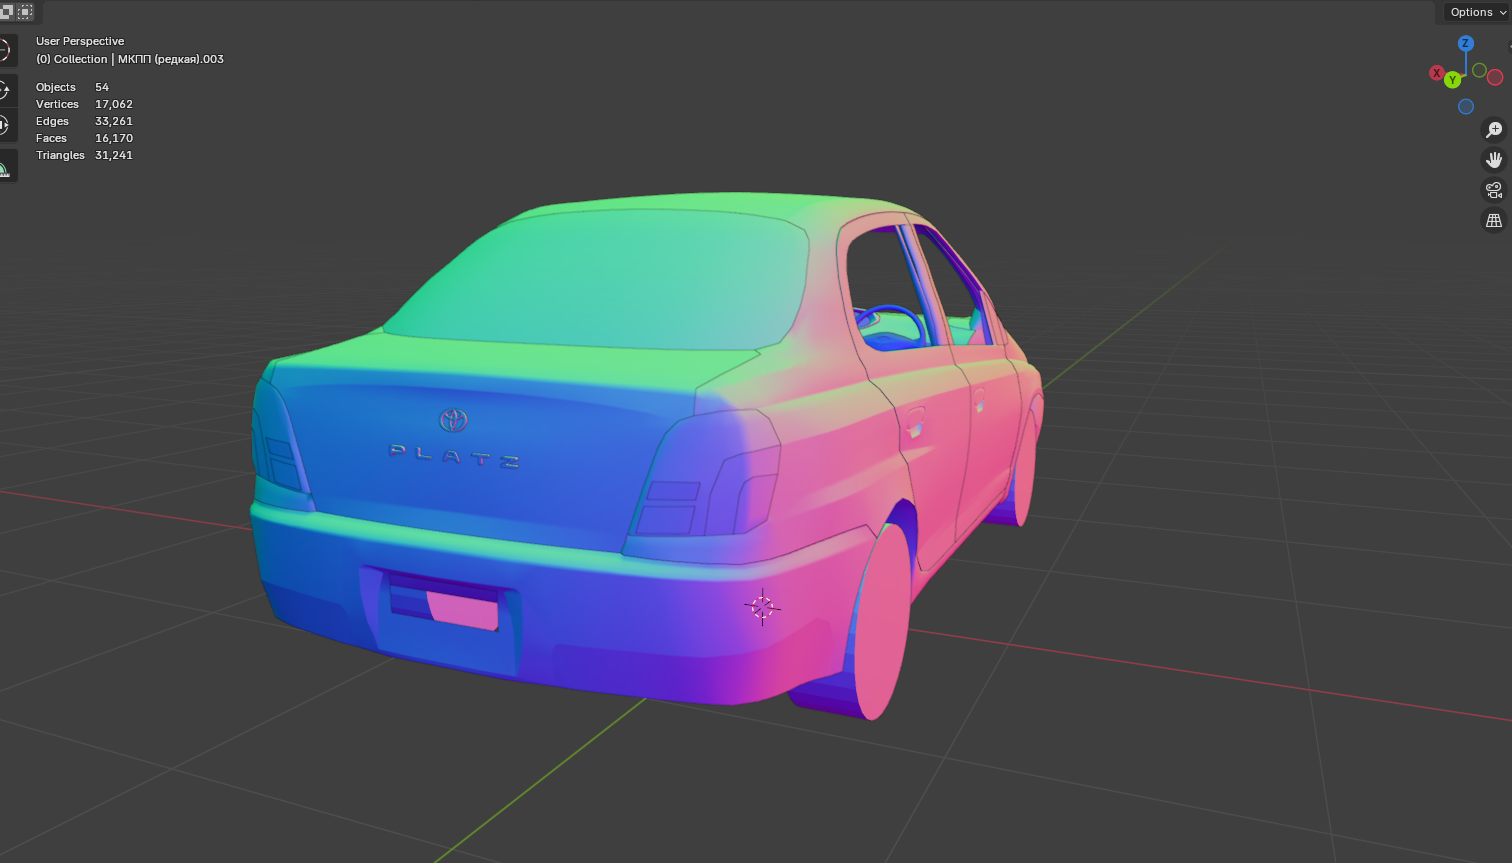Switch perspective/orthographic with the grid icon
The height and width of the screenshot is (863, 1512).
click(1494, 220)
